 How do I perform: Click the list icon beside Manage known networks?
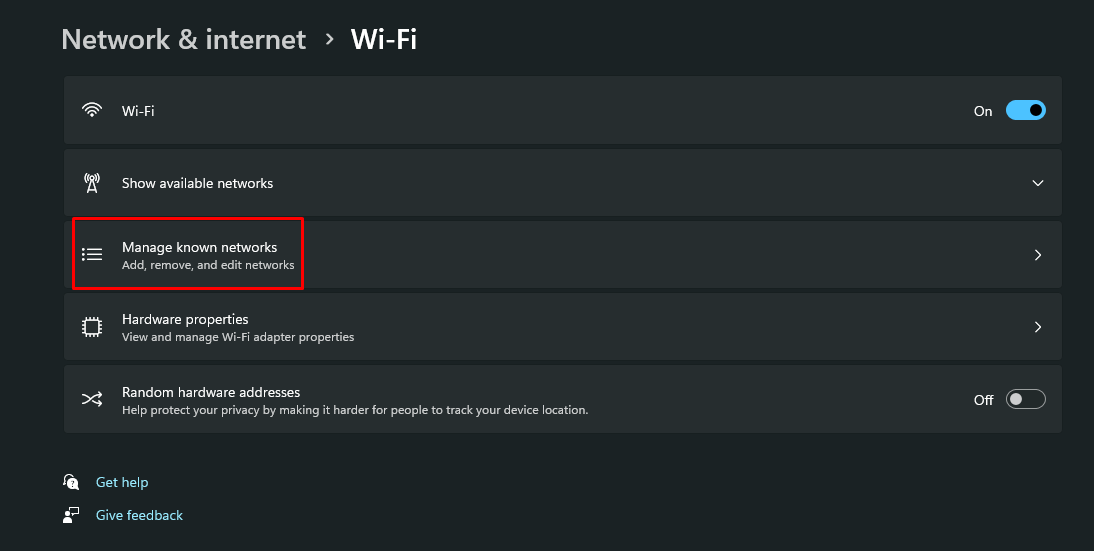[92, 255]
